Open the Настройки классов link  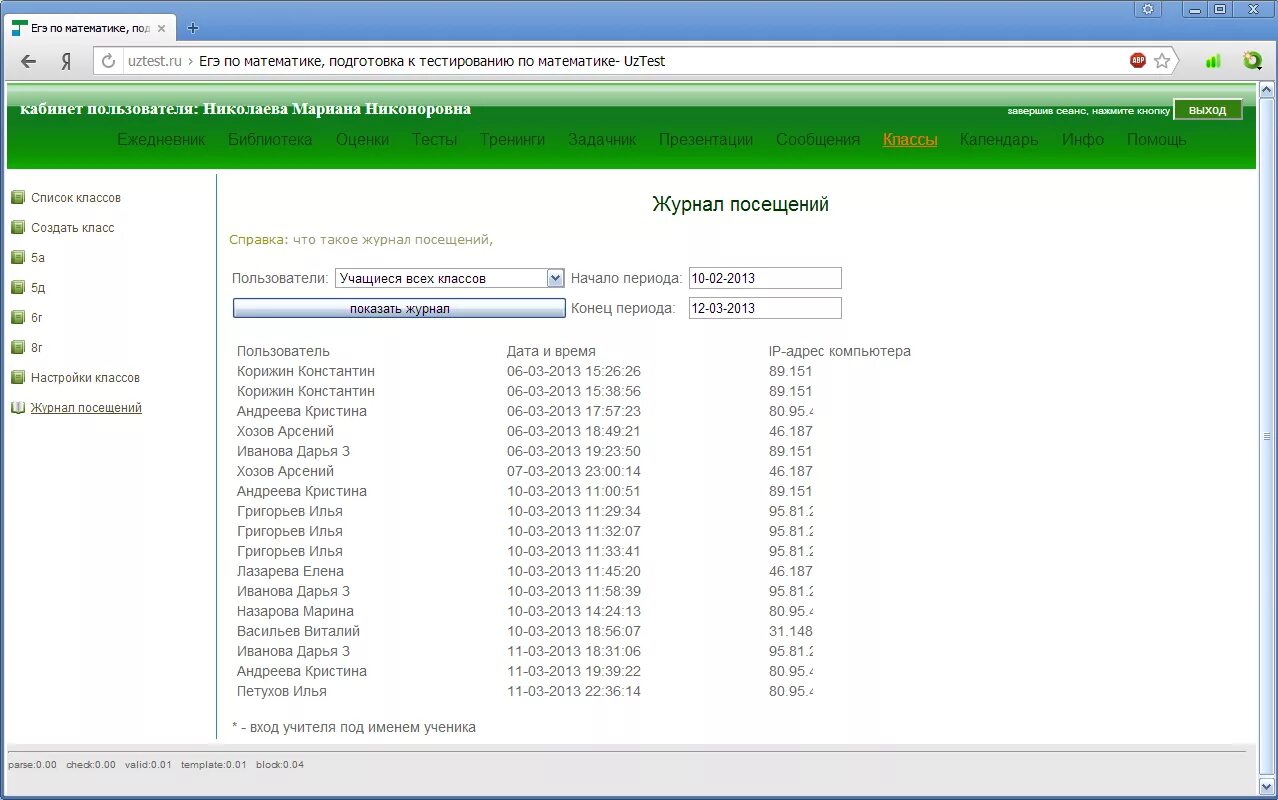point(85,378)
